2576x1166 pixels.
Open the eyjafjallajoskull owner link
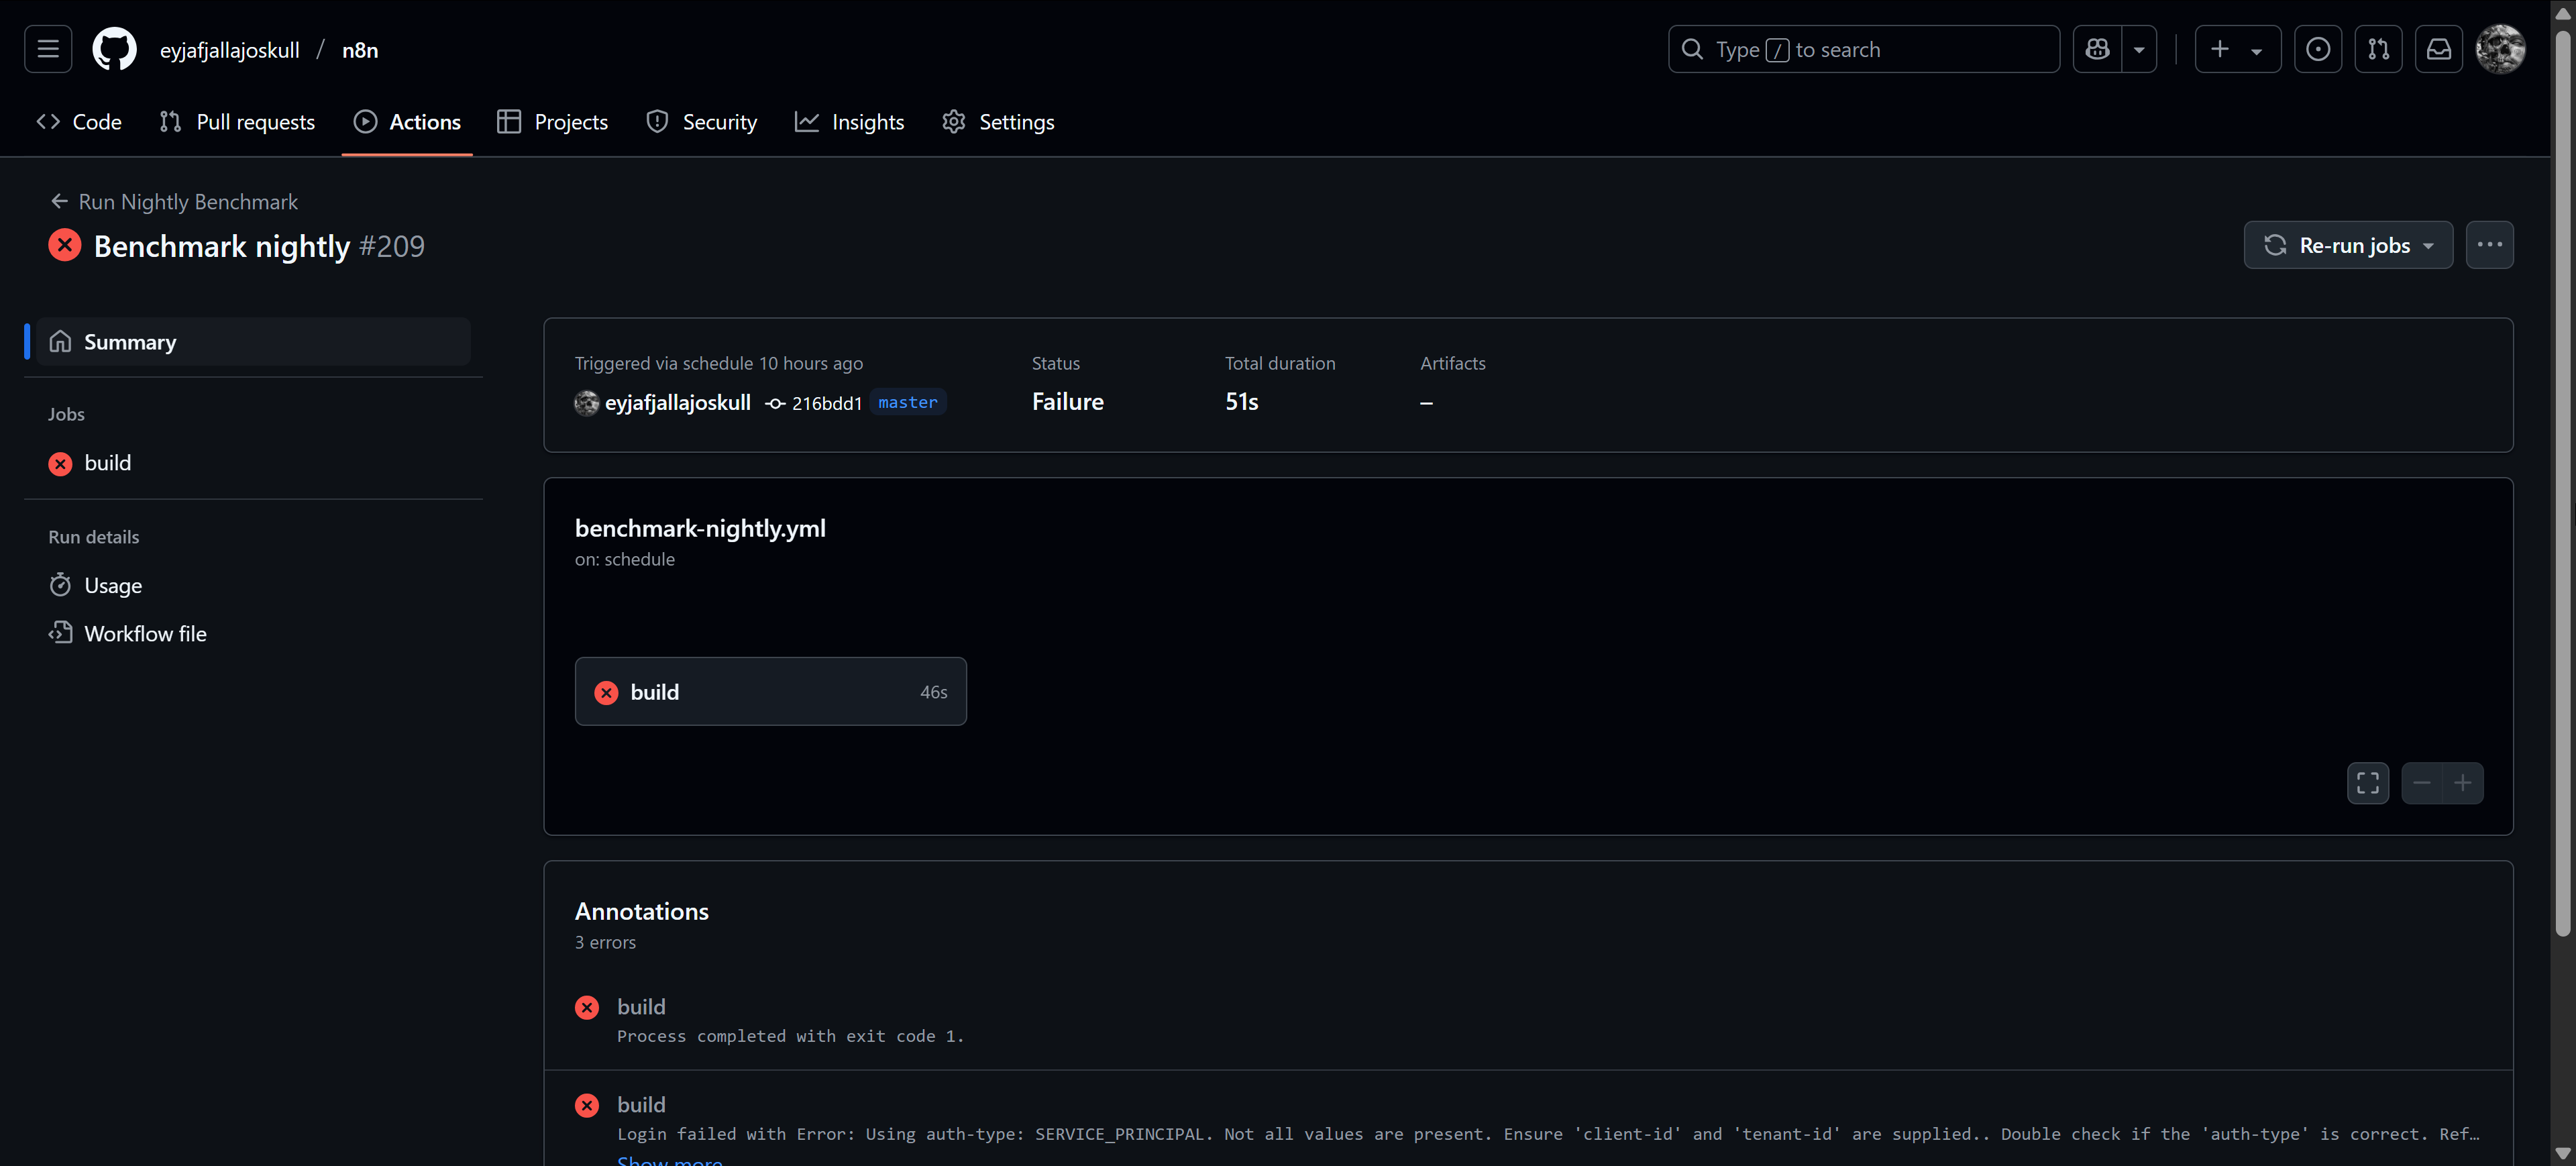(229, 50)
